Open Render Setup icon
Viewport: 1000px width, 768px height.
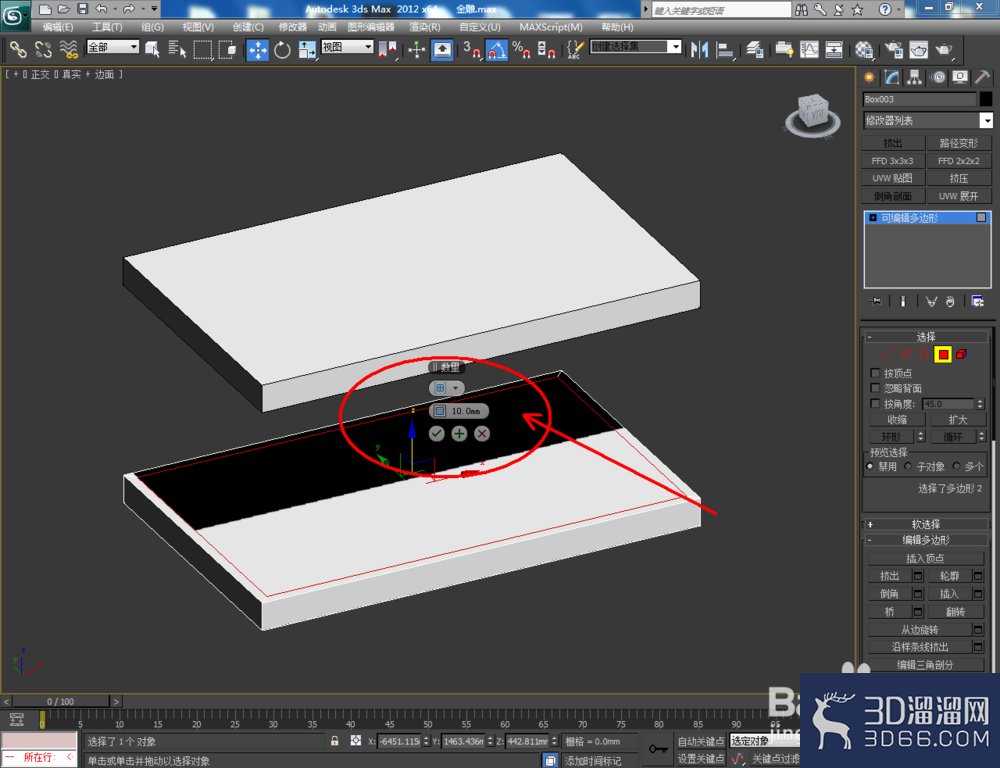[893, 50]
